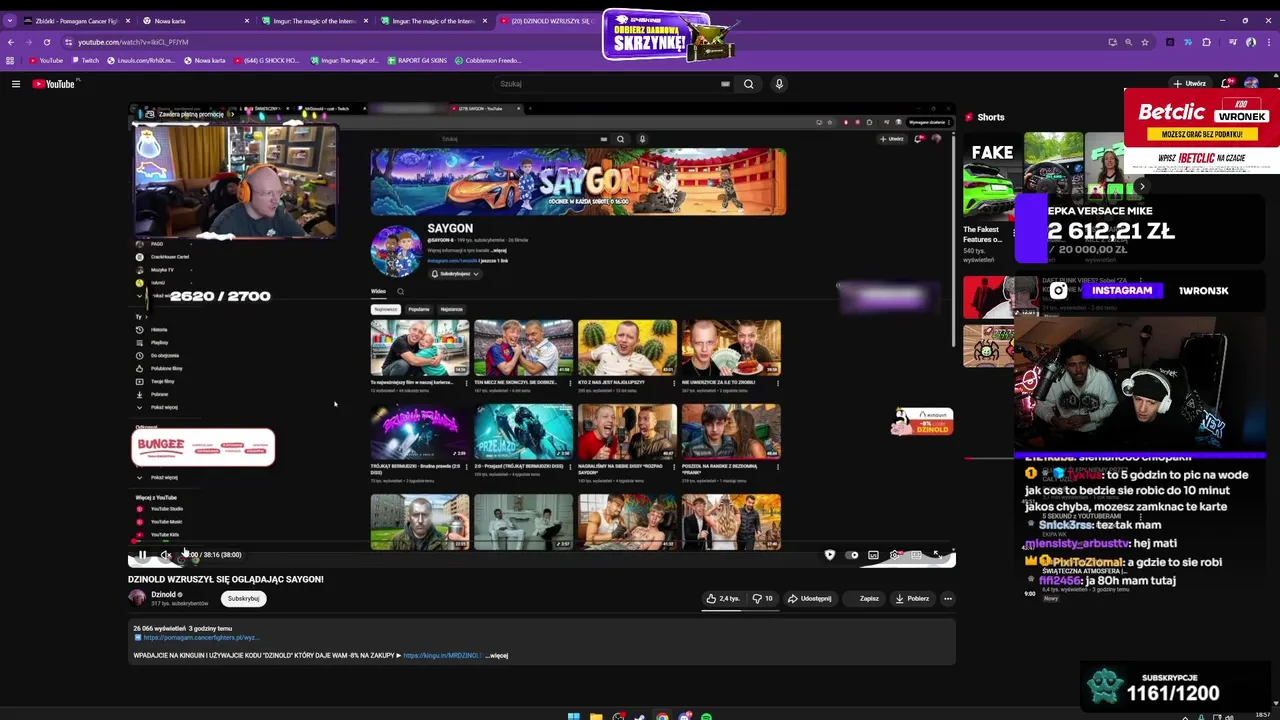Open the YouTube bookmark in bookmarks bar
The height and width of the screenshot is (720, 1280).
(x=46, y=60)
